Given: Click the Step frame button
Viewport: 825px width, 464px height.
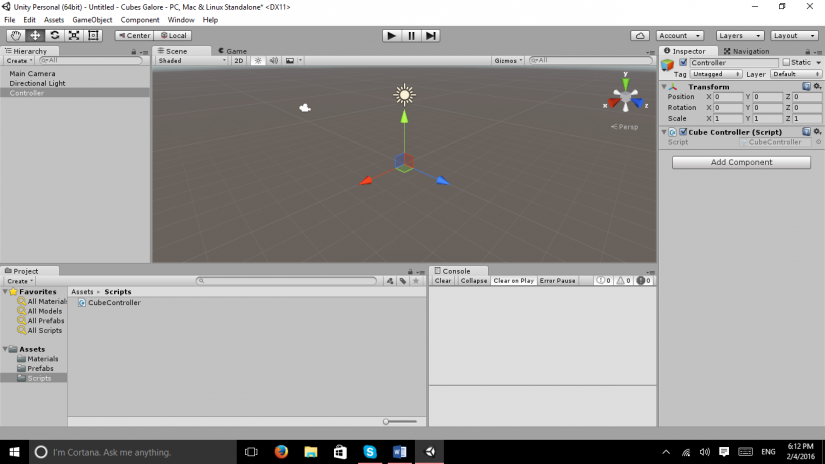Looking at the screenshot, I should (431, 35).
